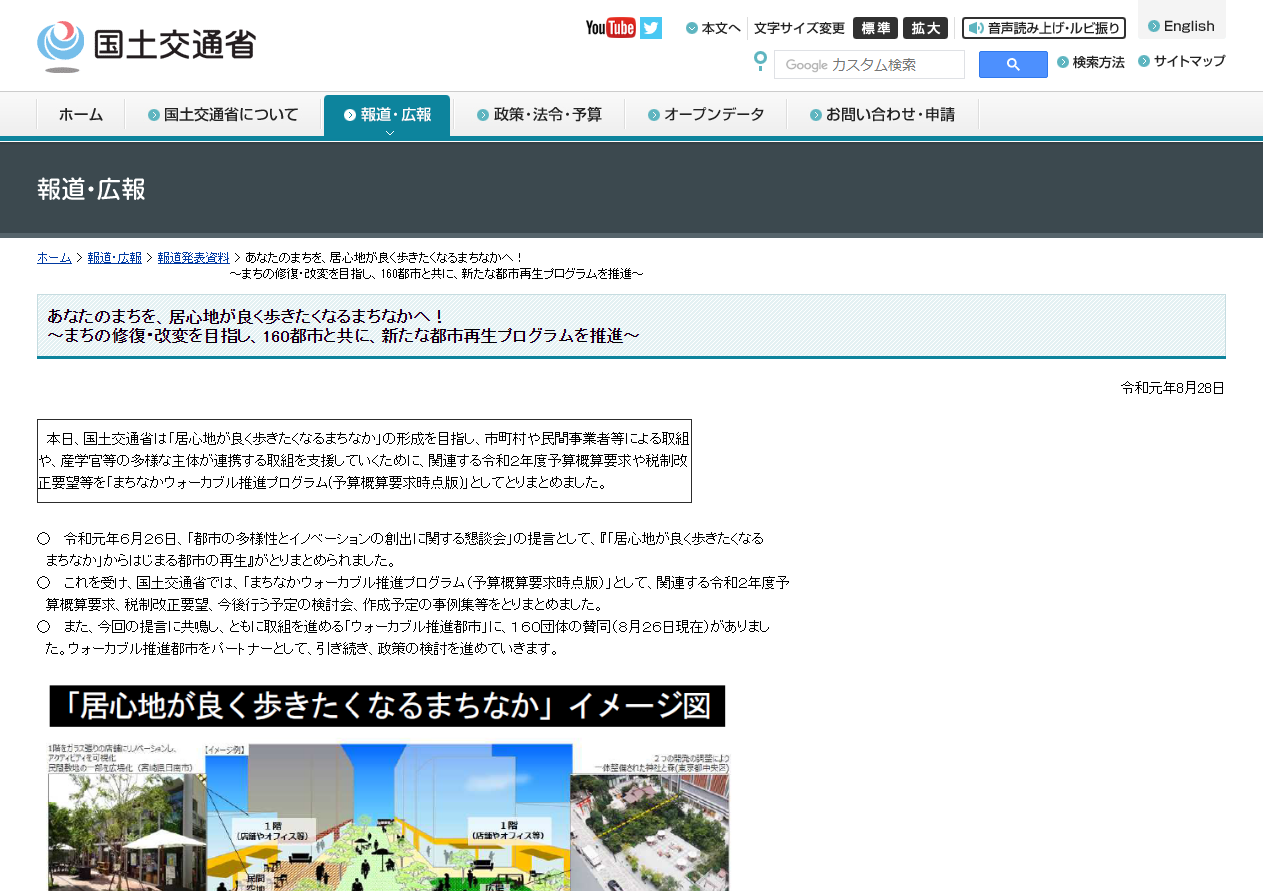Open the 報道発表資料 breadcrumb link
The image size is (1263, 891).
pos(193,257)
